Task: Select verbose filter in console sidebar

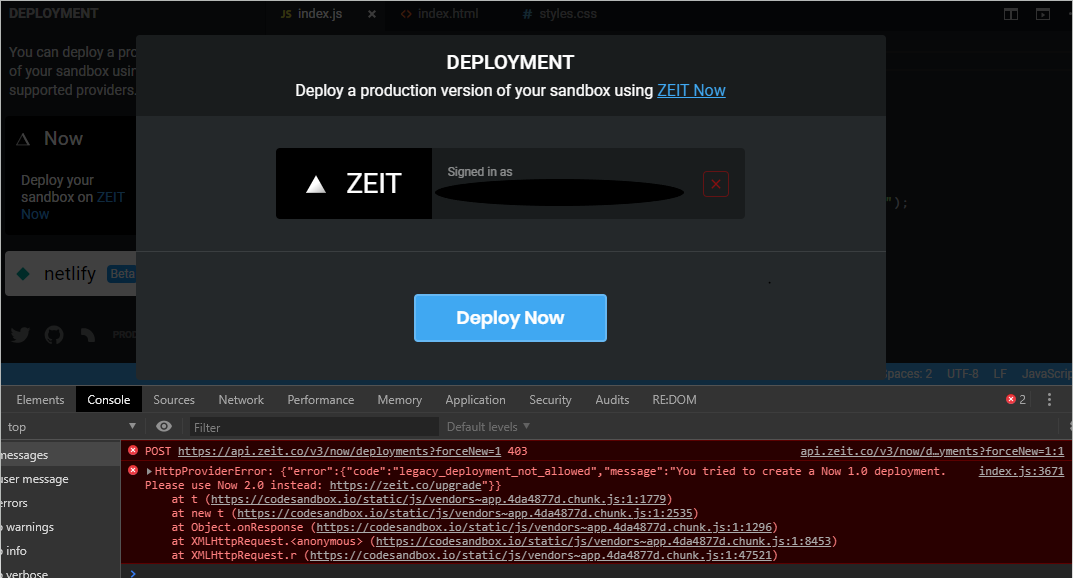Action: pos(60,573)
